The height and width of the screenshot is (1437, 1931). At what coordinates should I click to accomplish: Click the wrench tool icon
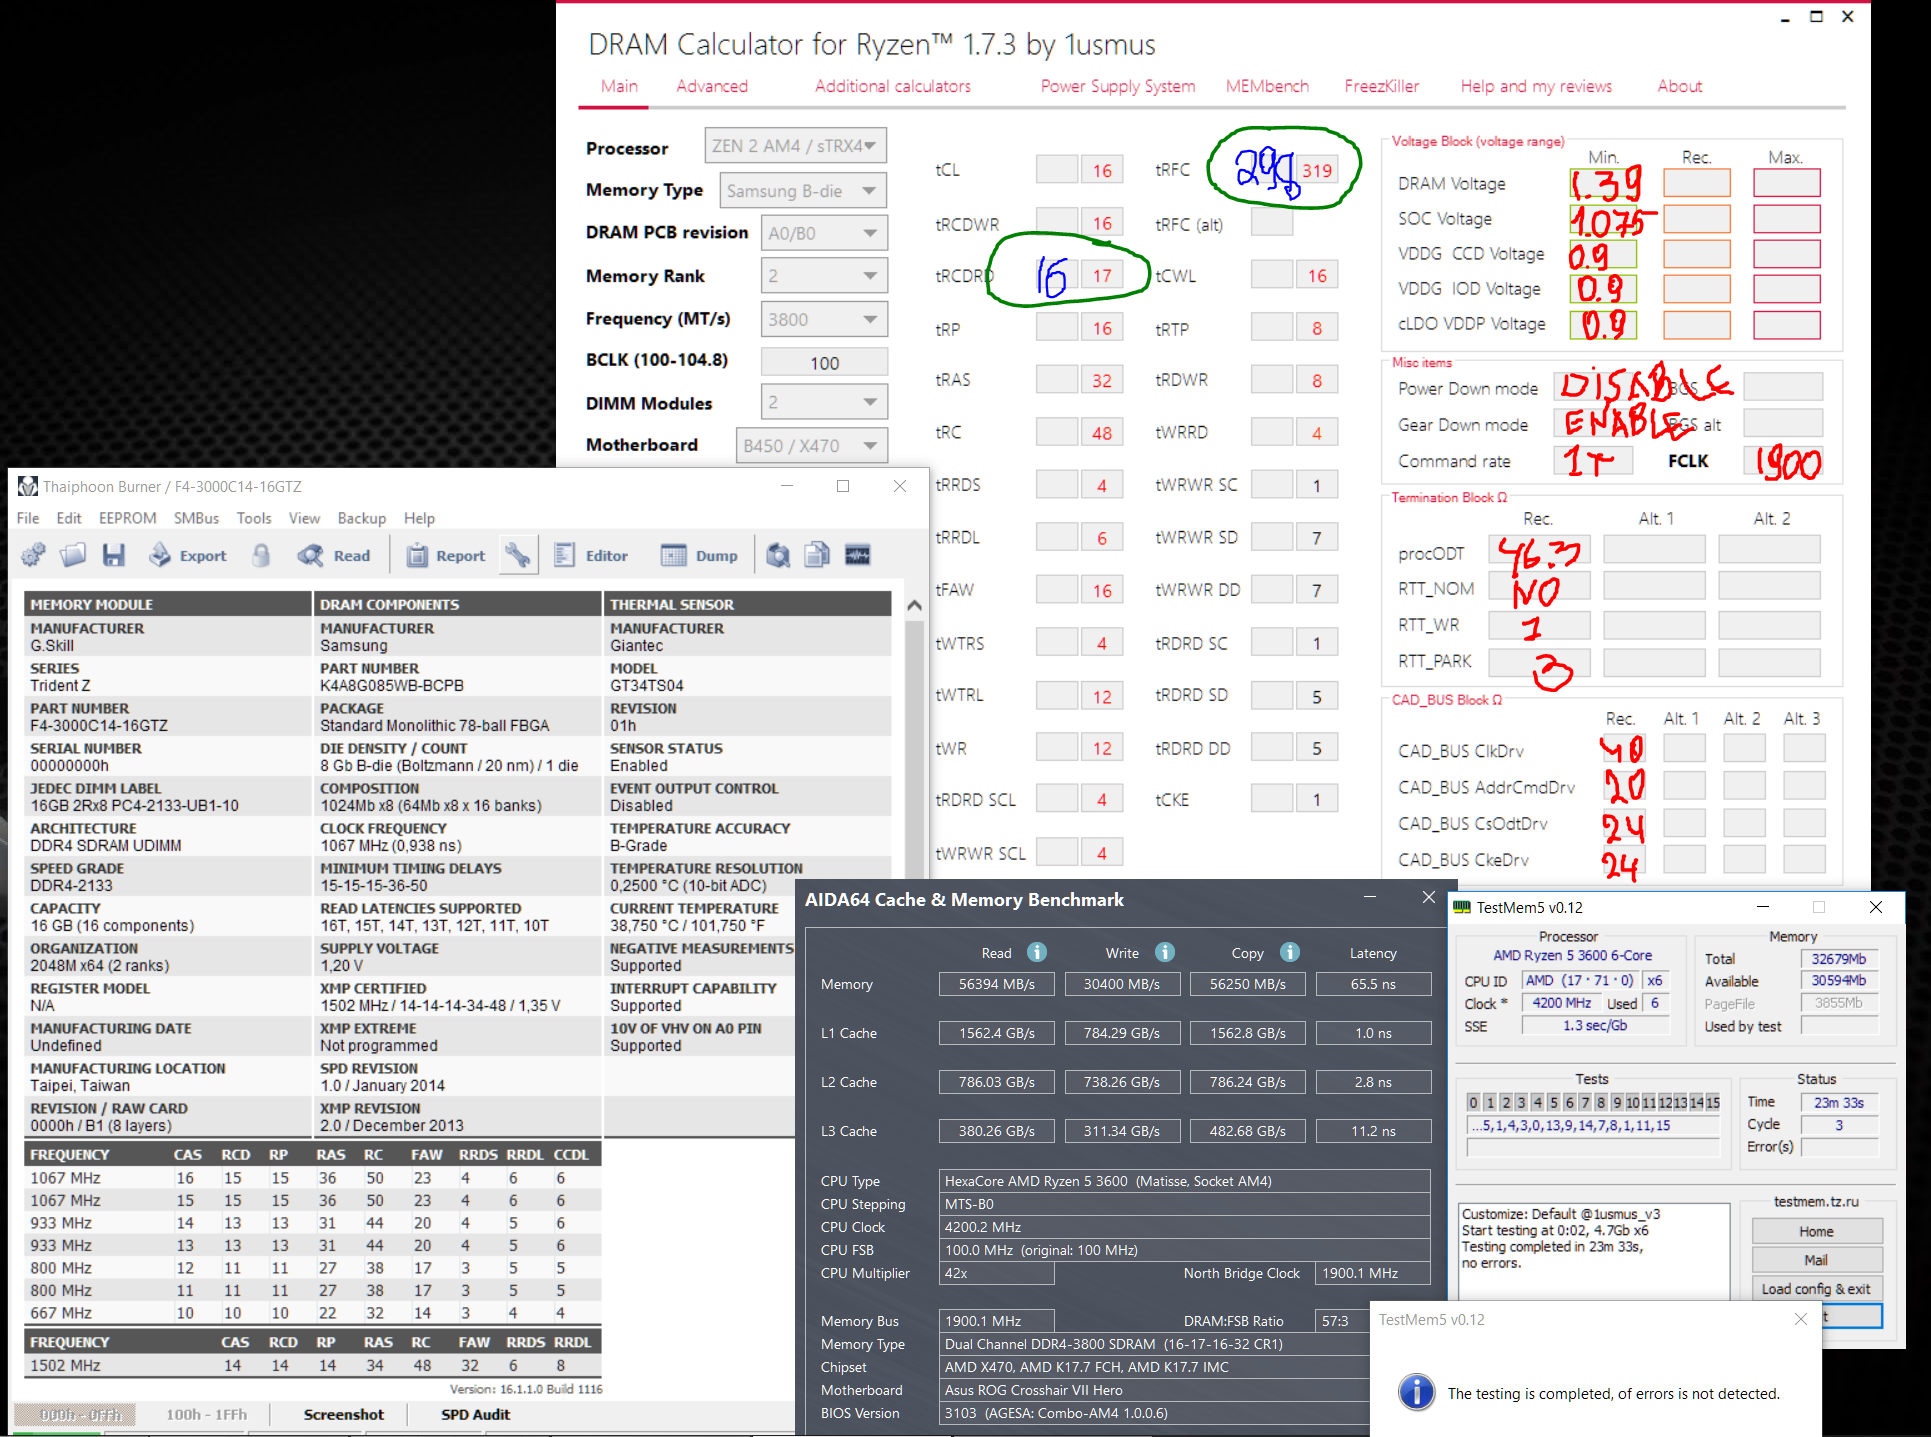[517, 555]
